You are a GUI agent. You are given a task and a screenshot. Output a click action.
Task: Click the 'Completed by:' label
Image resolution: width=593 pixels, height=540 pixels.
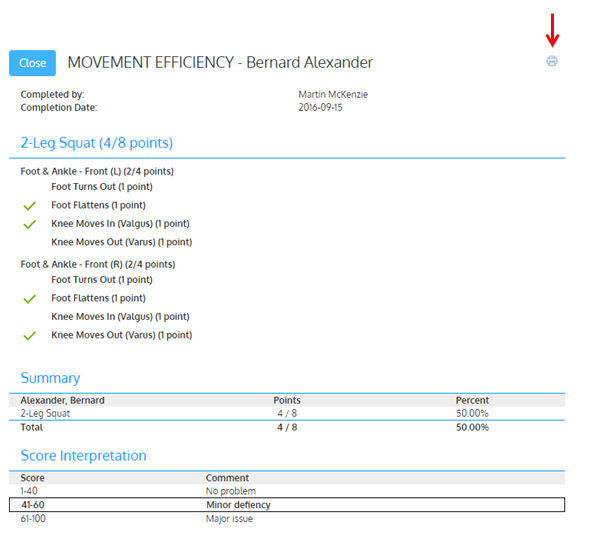coord(52,94)
